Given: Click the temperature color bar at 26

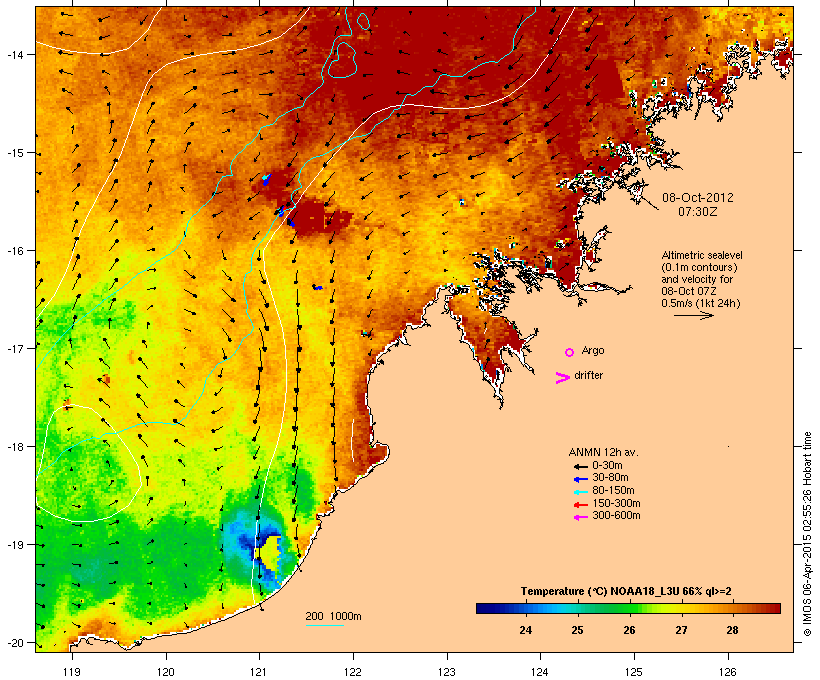Looking at the screenshot, I should [x=629, y=608].
